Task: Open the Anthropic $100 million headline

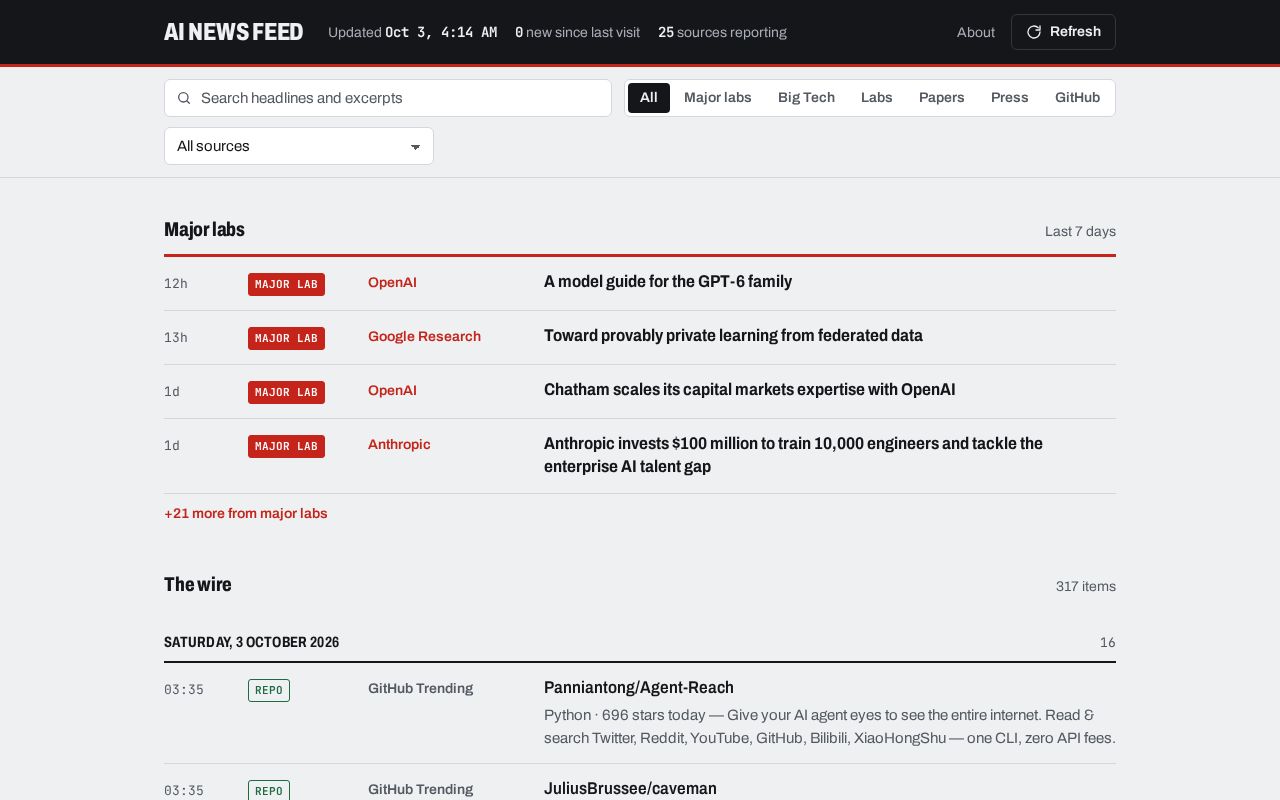Action: pos(794,455)
